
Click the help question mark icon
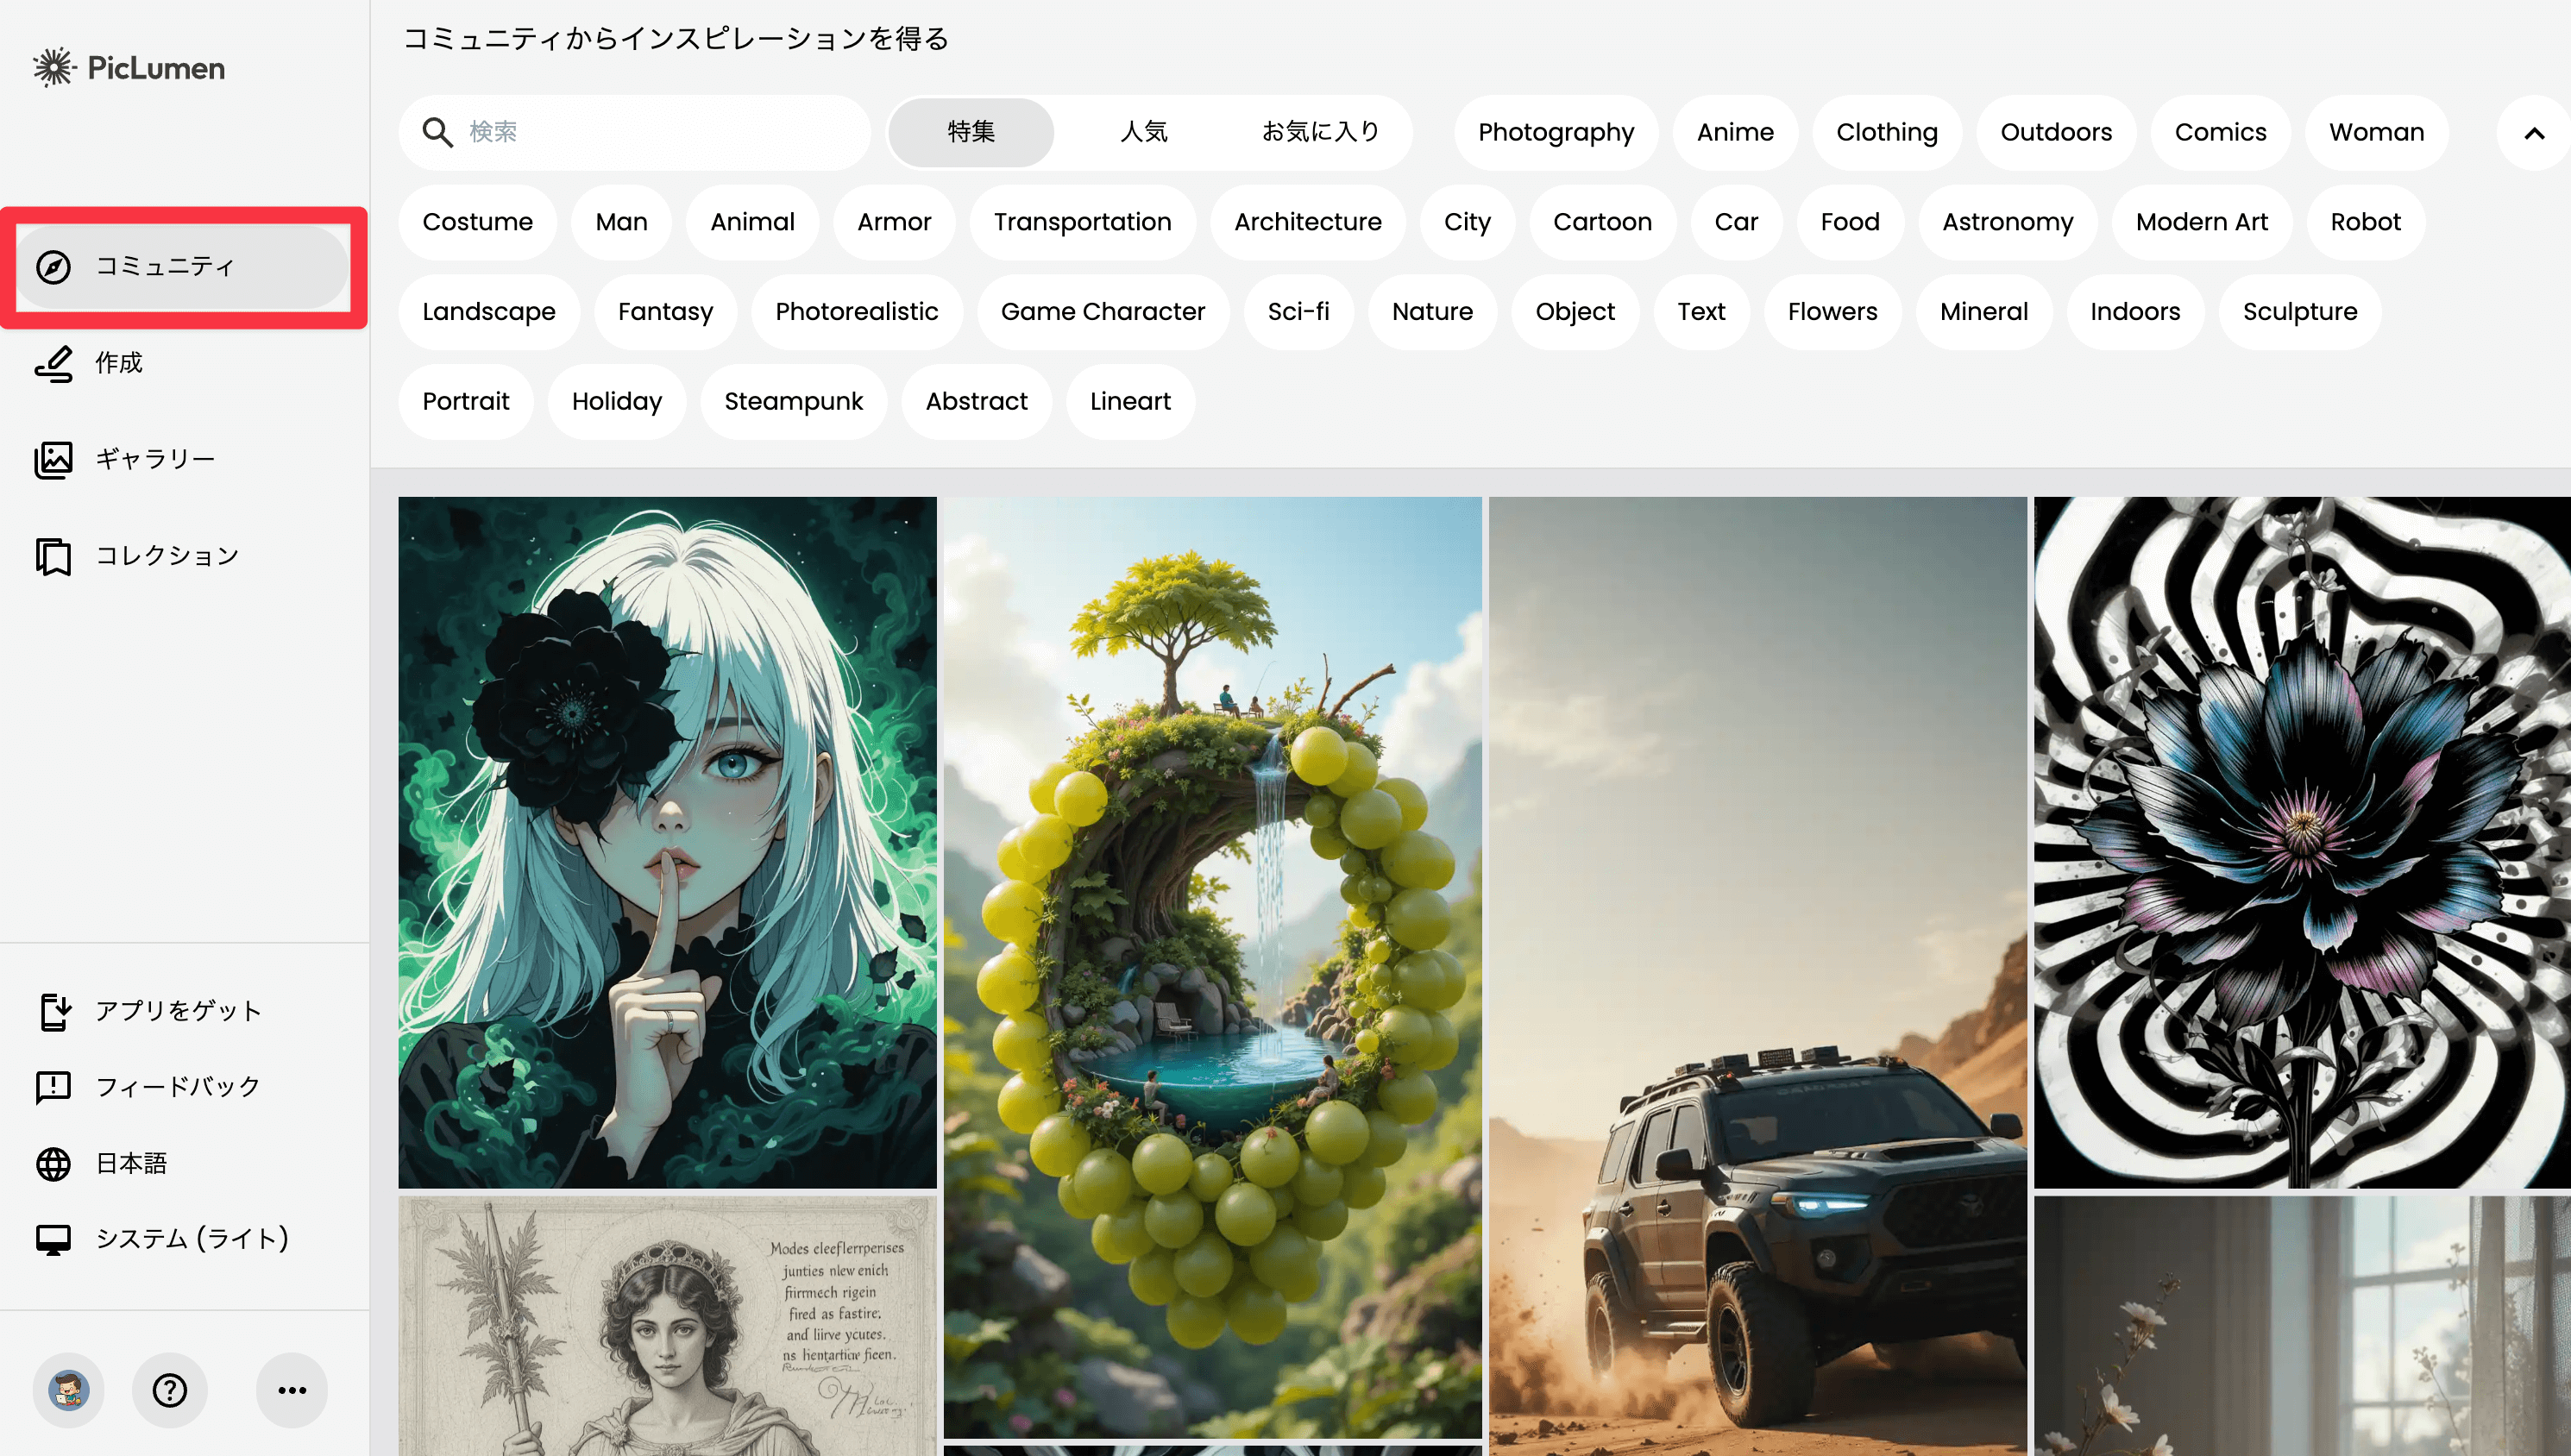pos(170,1390)
